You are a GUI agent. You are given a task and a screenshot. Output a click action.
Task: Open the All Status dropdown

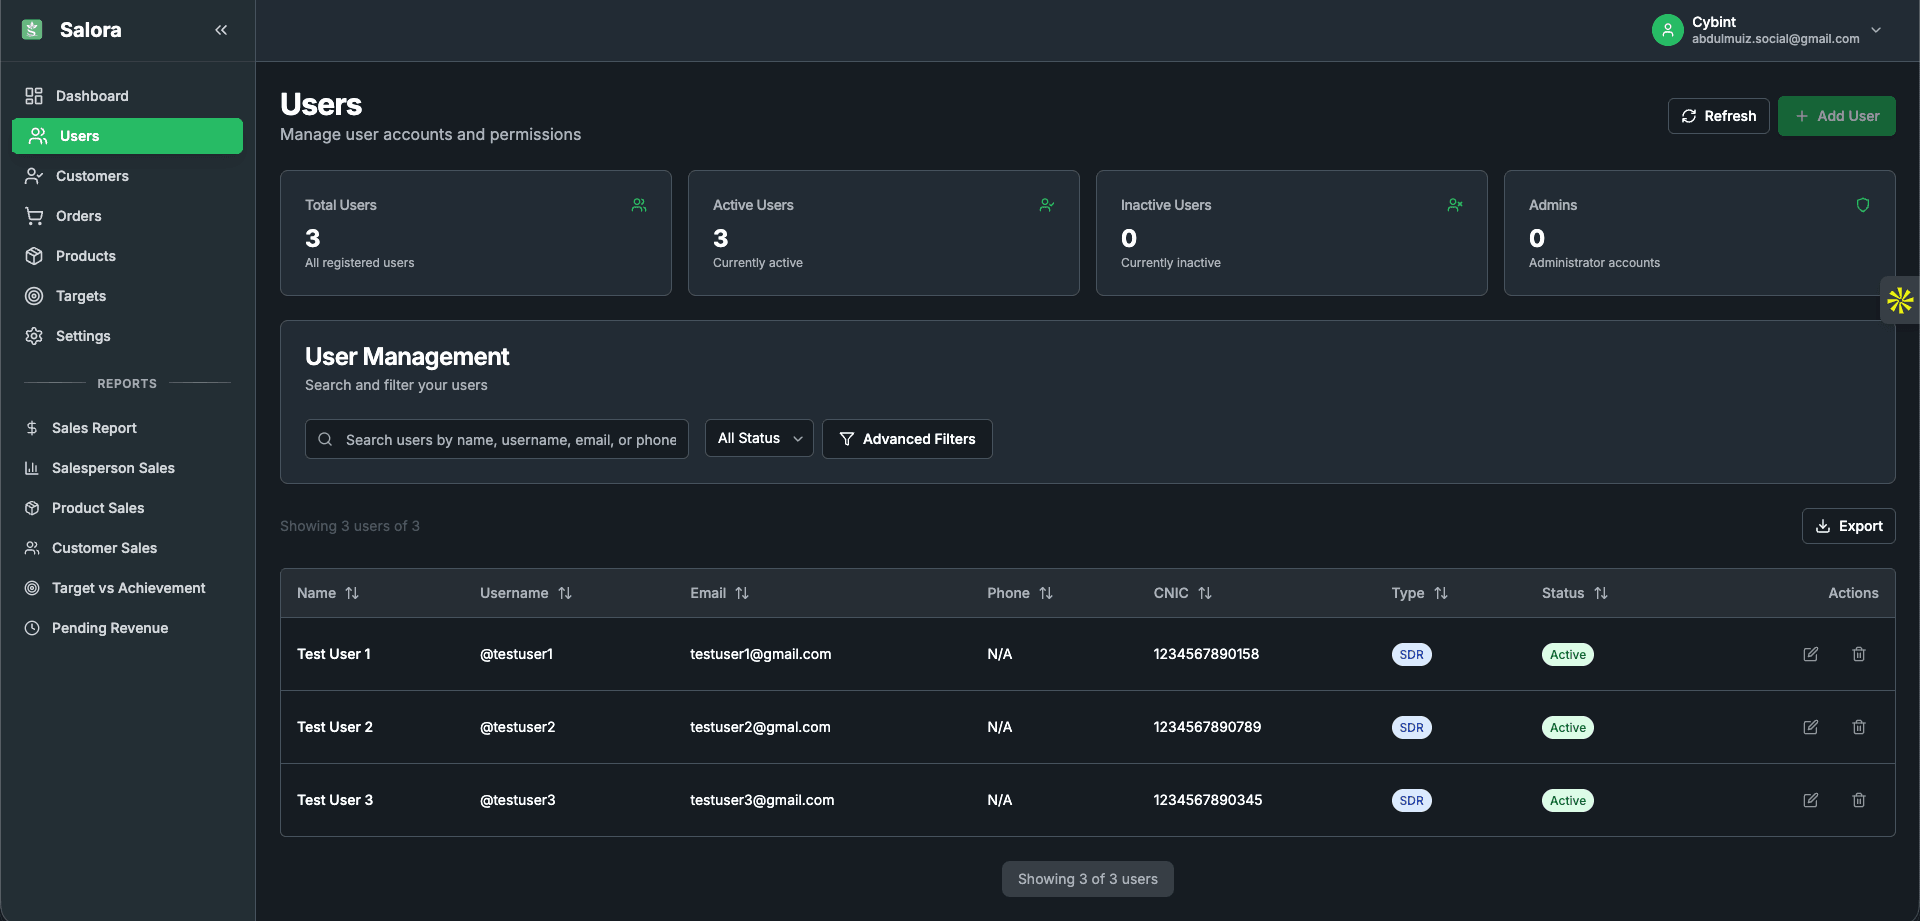(759, 439)
